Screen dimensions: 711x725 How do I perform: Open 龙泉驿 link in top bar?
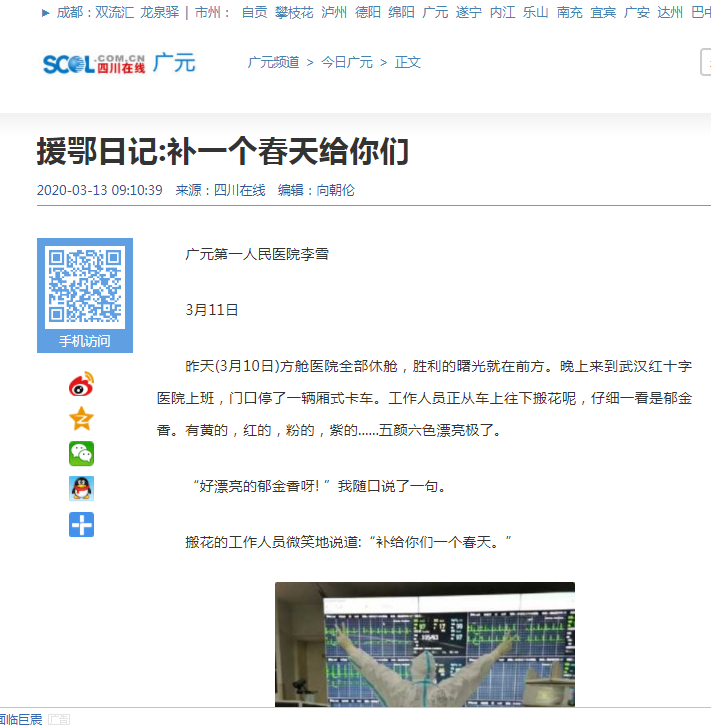tap(159, 13)
